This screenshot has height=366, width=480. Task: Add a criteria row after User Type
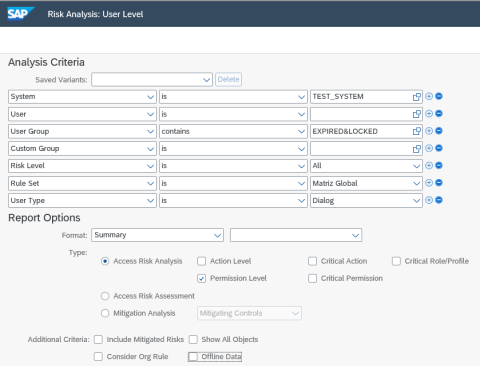click(429, 200)
